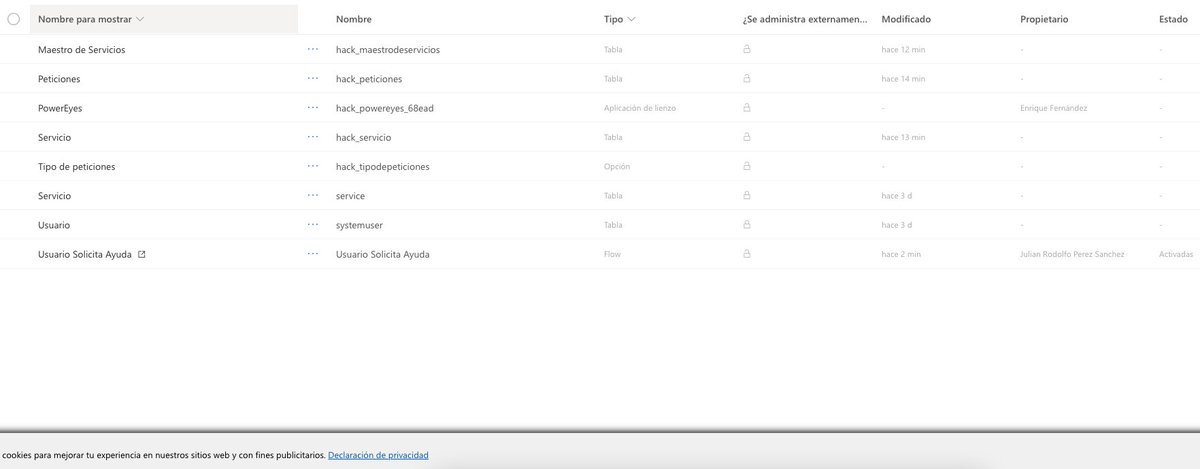
Task: Open the Maestro de Servicios table
Action: click(x=81, y=49)
